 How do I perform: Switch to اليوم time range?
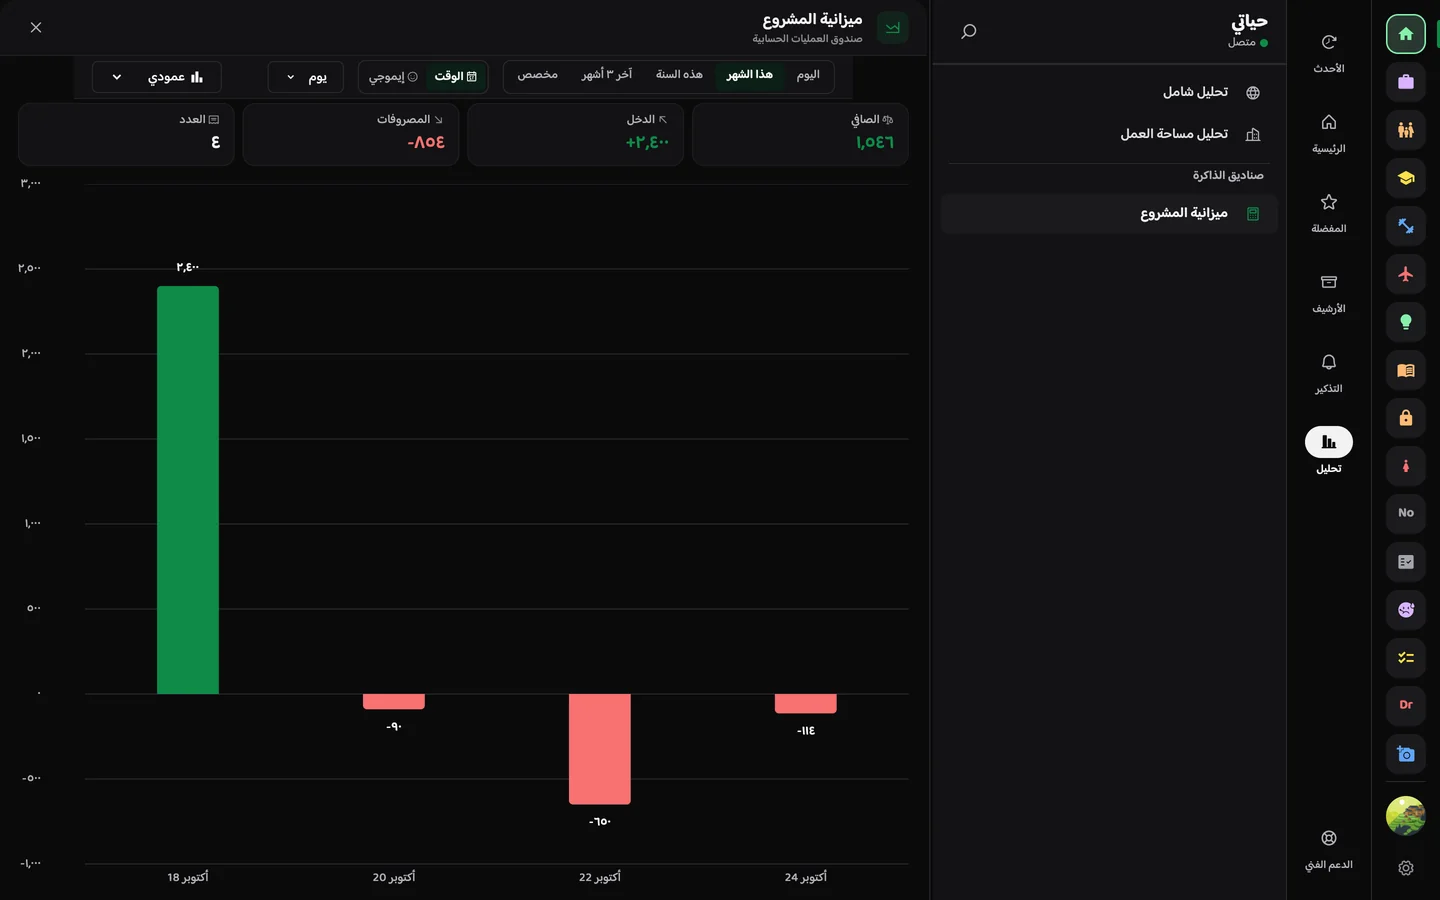pos(808,75)
